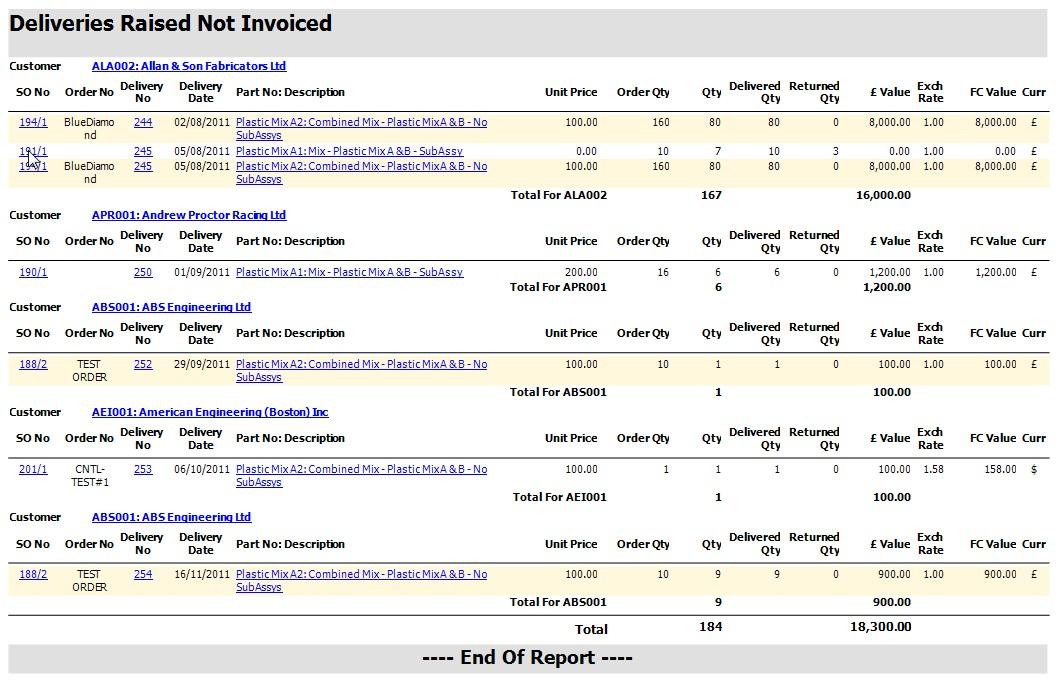Click ABS001 customer link above delivery 252

[171, 307]
